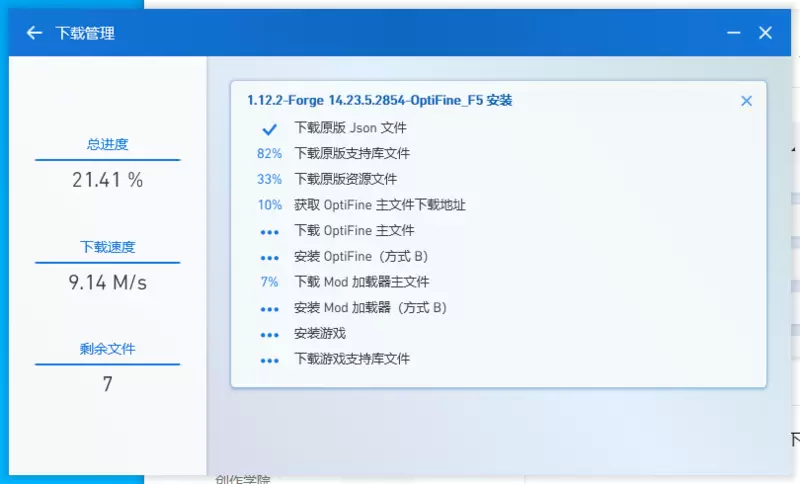Click the task title 1.12.2-Forge 14.23.5.2854-OptiFine_F5 安装
This screenshot has width=800, height=484.
(380, 100)
